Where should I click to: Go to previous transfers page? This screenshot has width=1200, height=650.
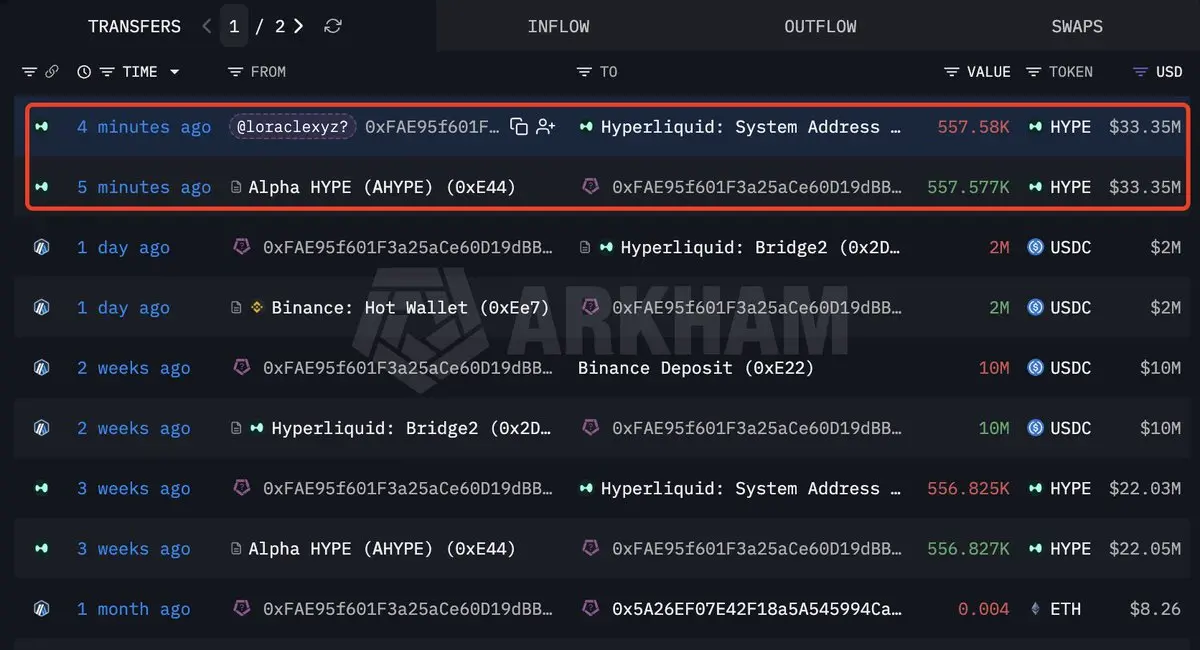point(207,26)
